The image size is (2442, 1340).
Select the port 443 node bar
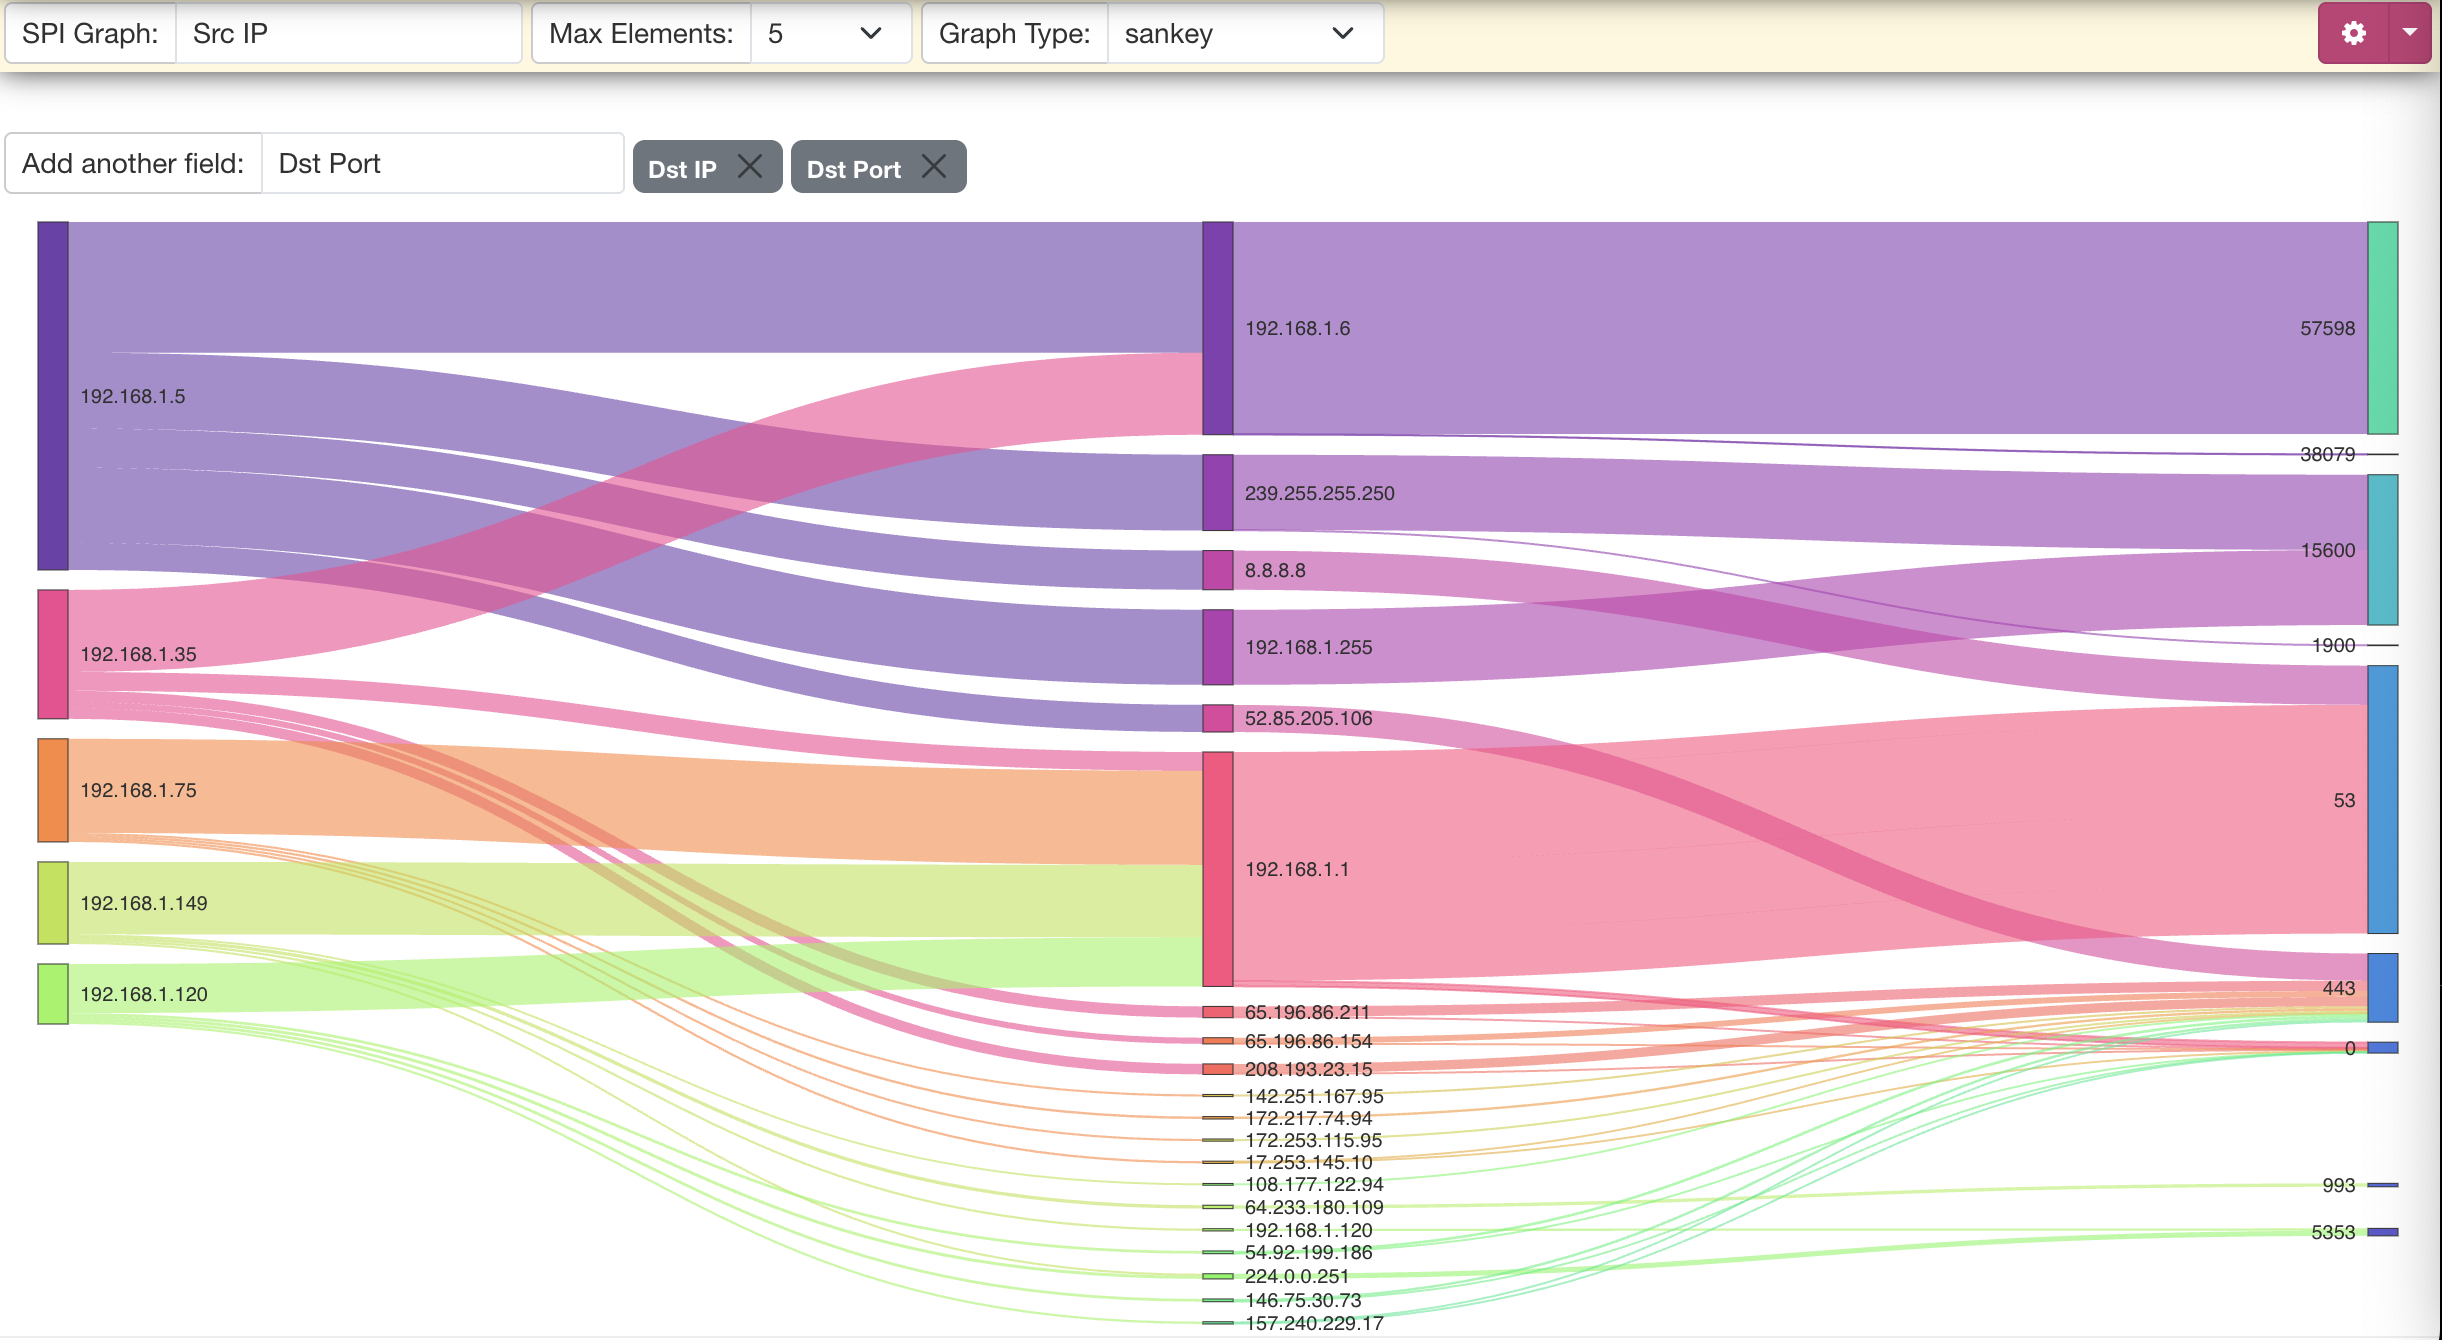[2382, 988]
